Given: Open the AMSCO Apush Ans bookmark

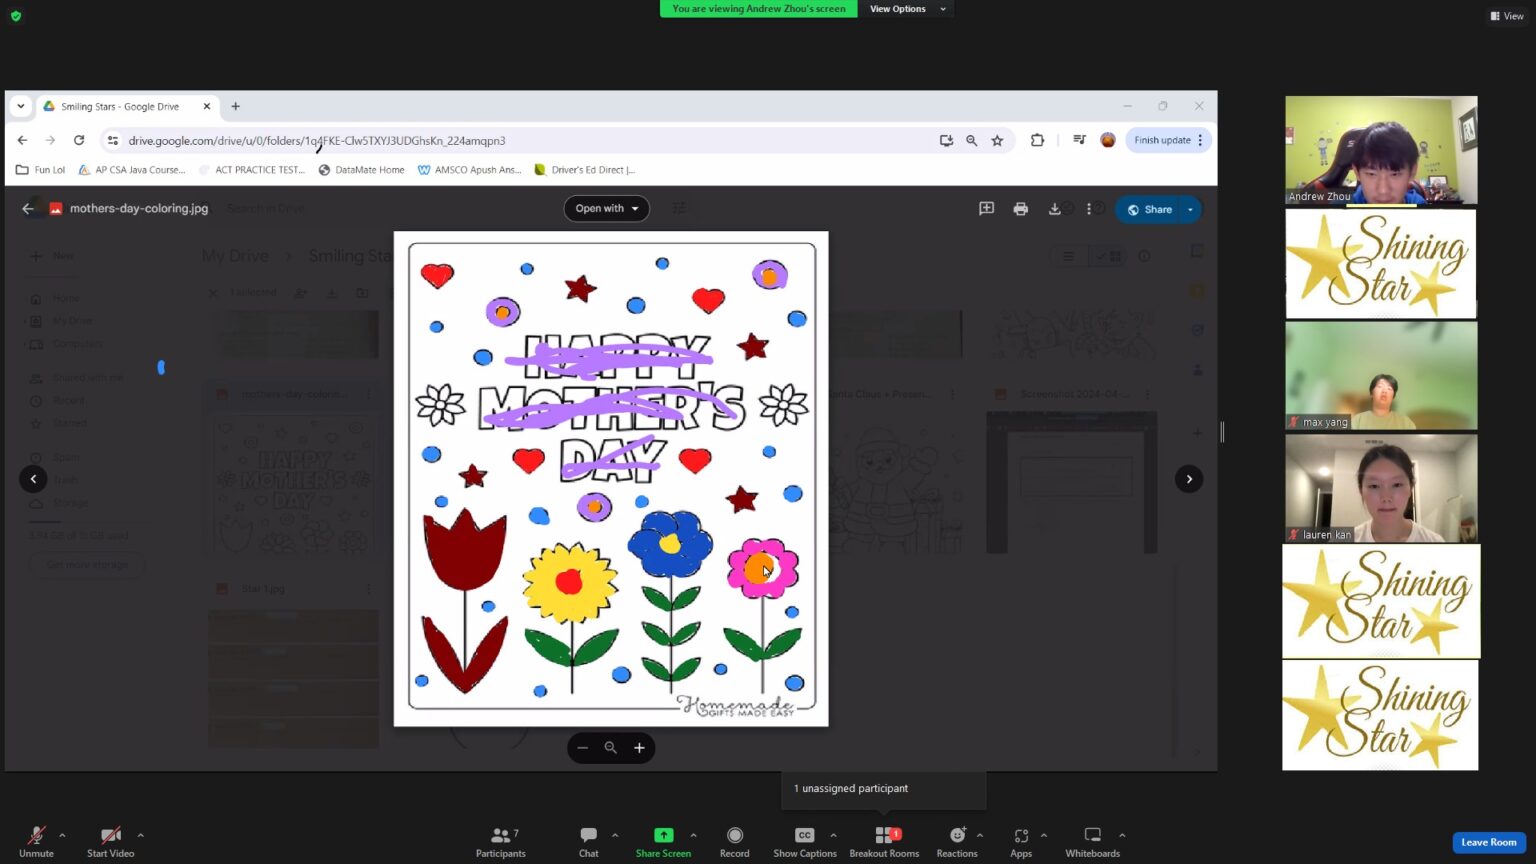Looking at the screenshot, I should 469,170.
